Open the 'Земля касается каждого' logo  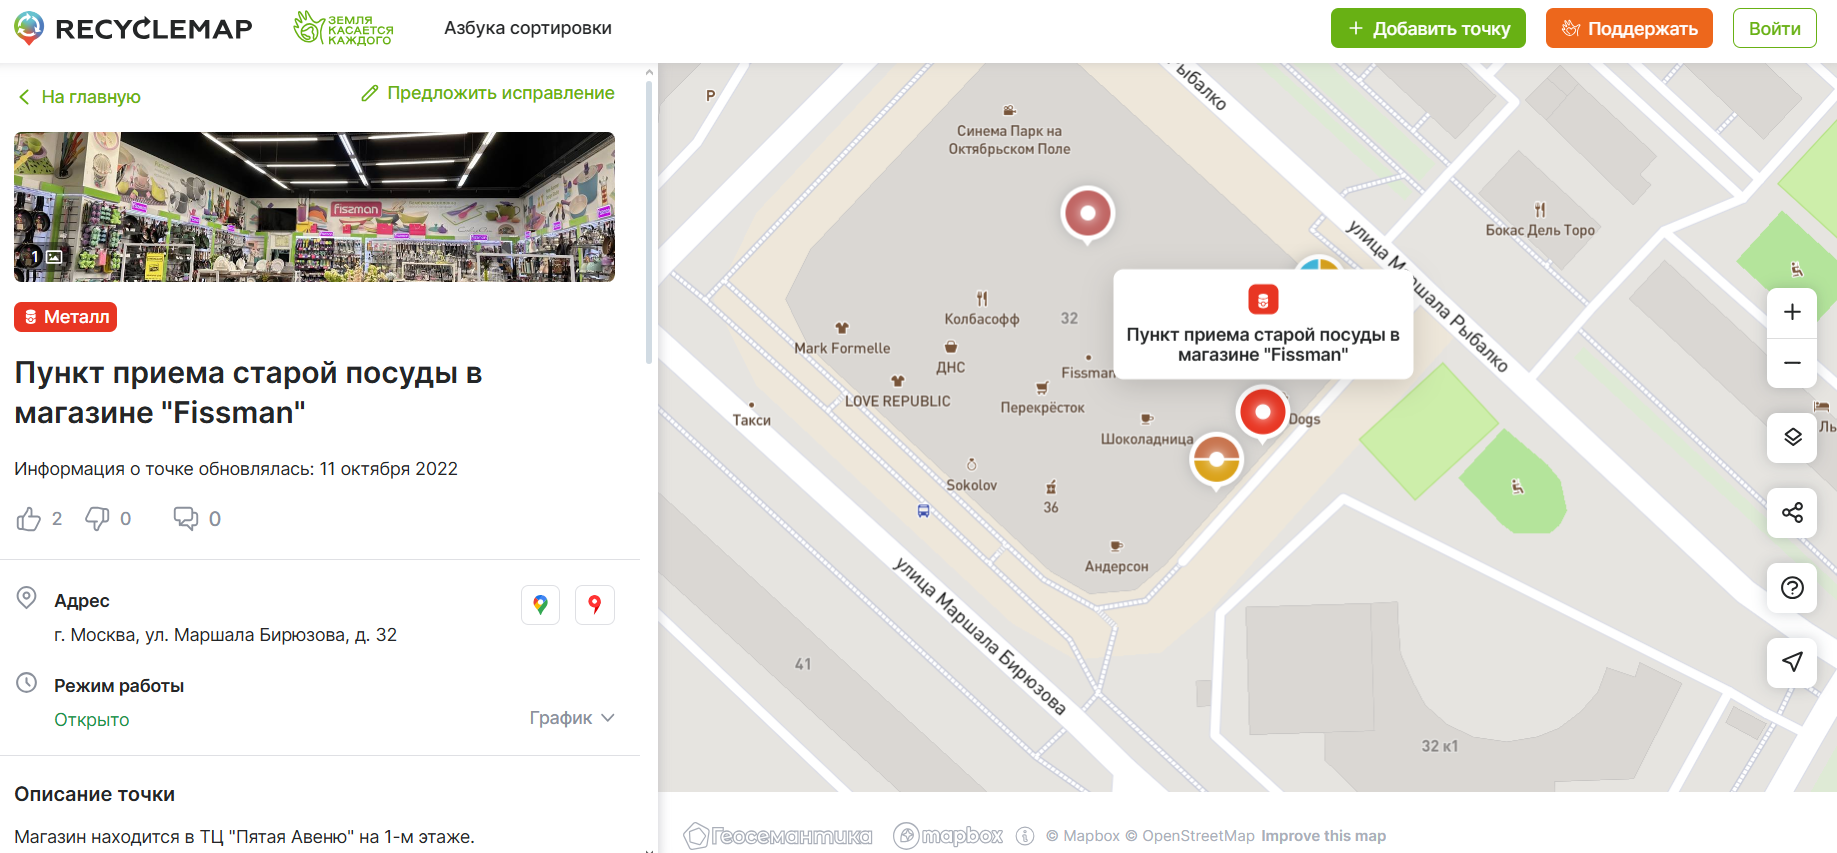(x=343, y=28)
